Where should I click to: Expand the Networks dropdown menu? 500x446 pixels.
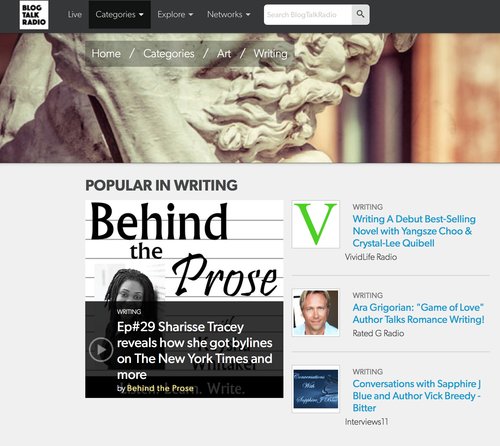pyautogui.click(x=229, y=15)
